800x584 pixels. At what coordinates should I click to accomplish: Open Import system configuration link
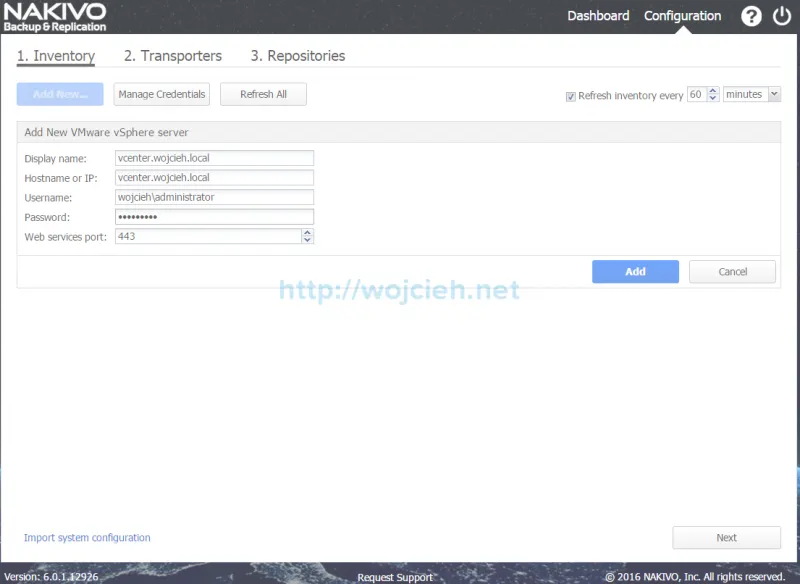point(87,538)
